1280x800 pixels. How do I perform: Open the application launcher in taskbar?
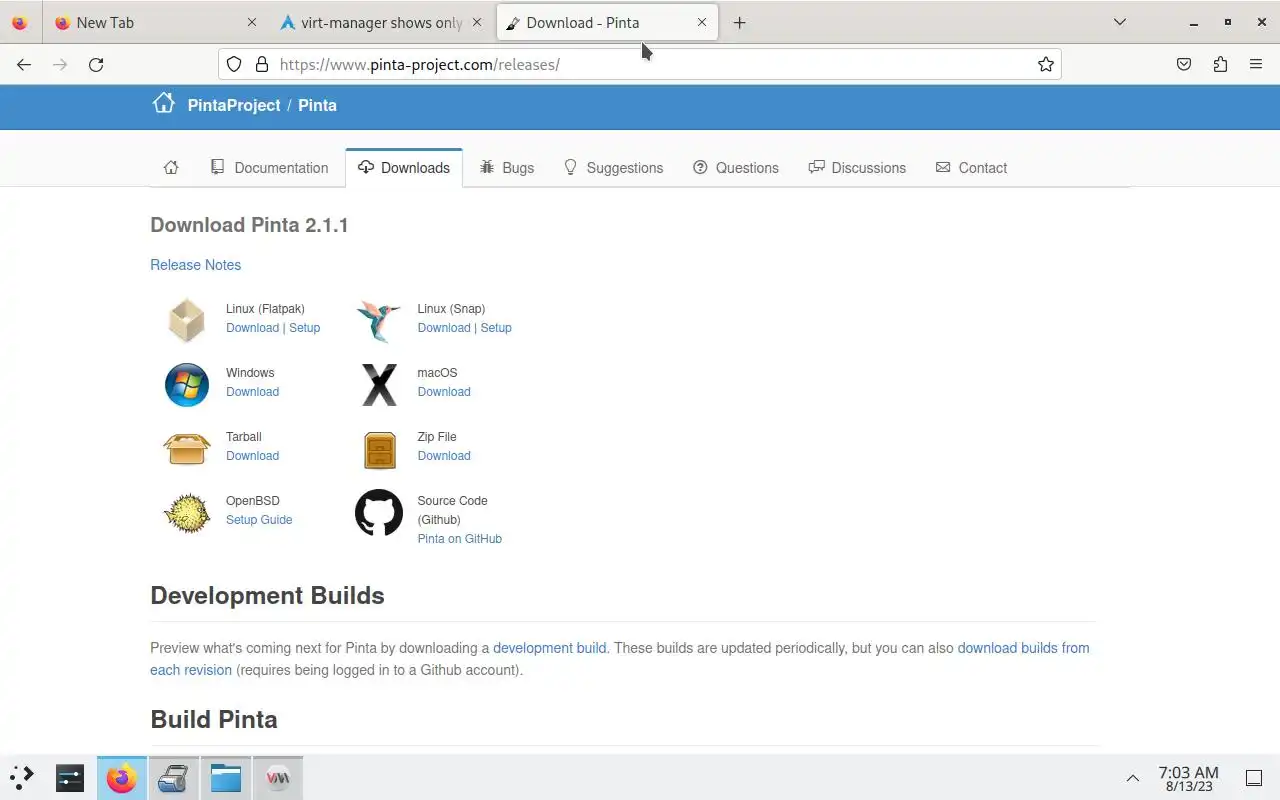pyautogui.click(x=22, y=777)
